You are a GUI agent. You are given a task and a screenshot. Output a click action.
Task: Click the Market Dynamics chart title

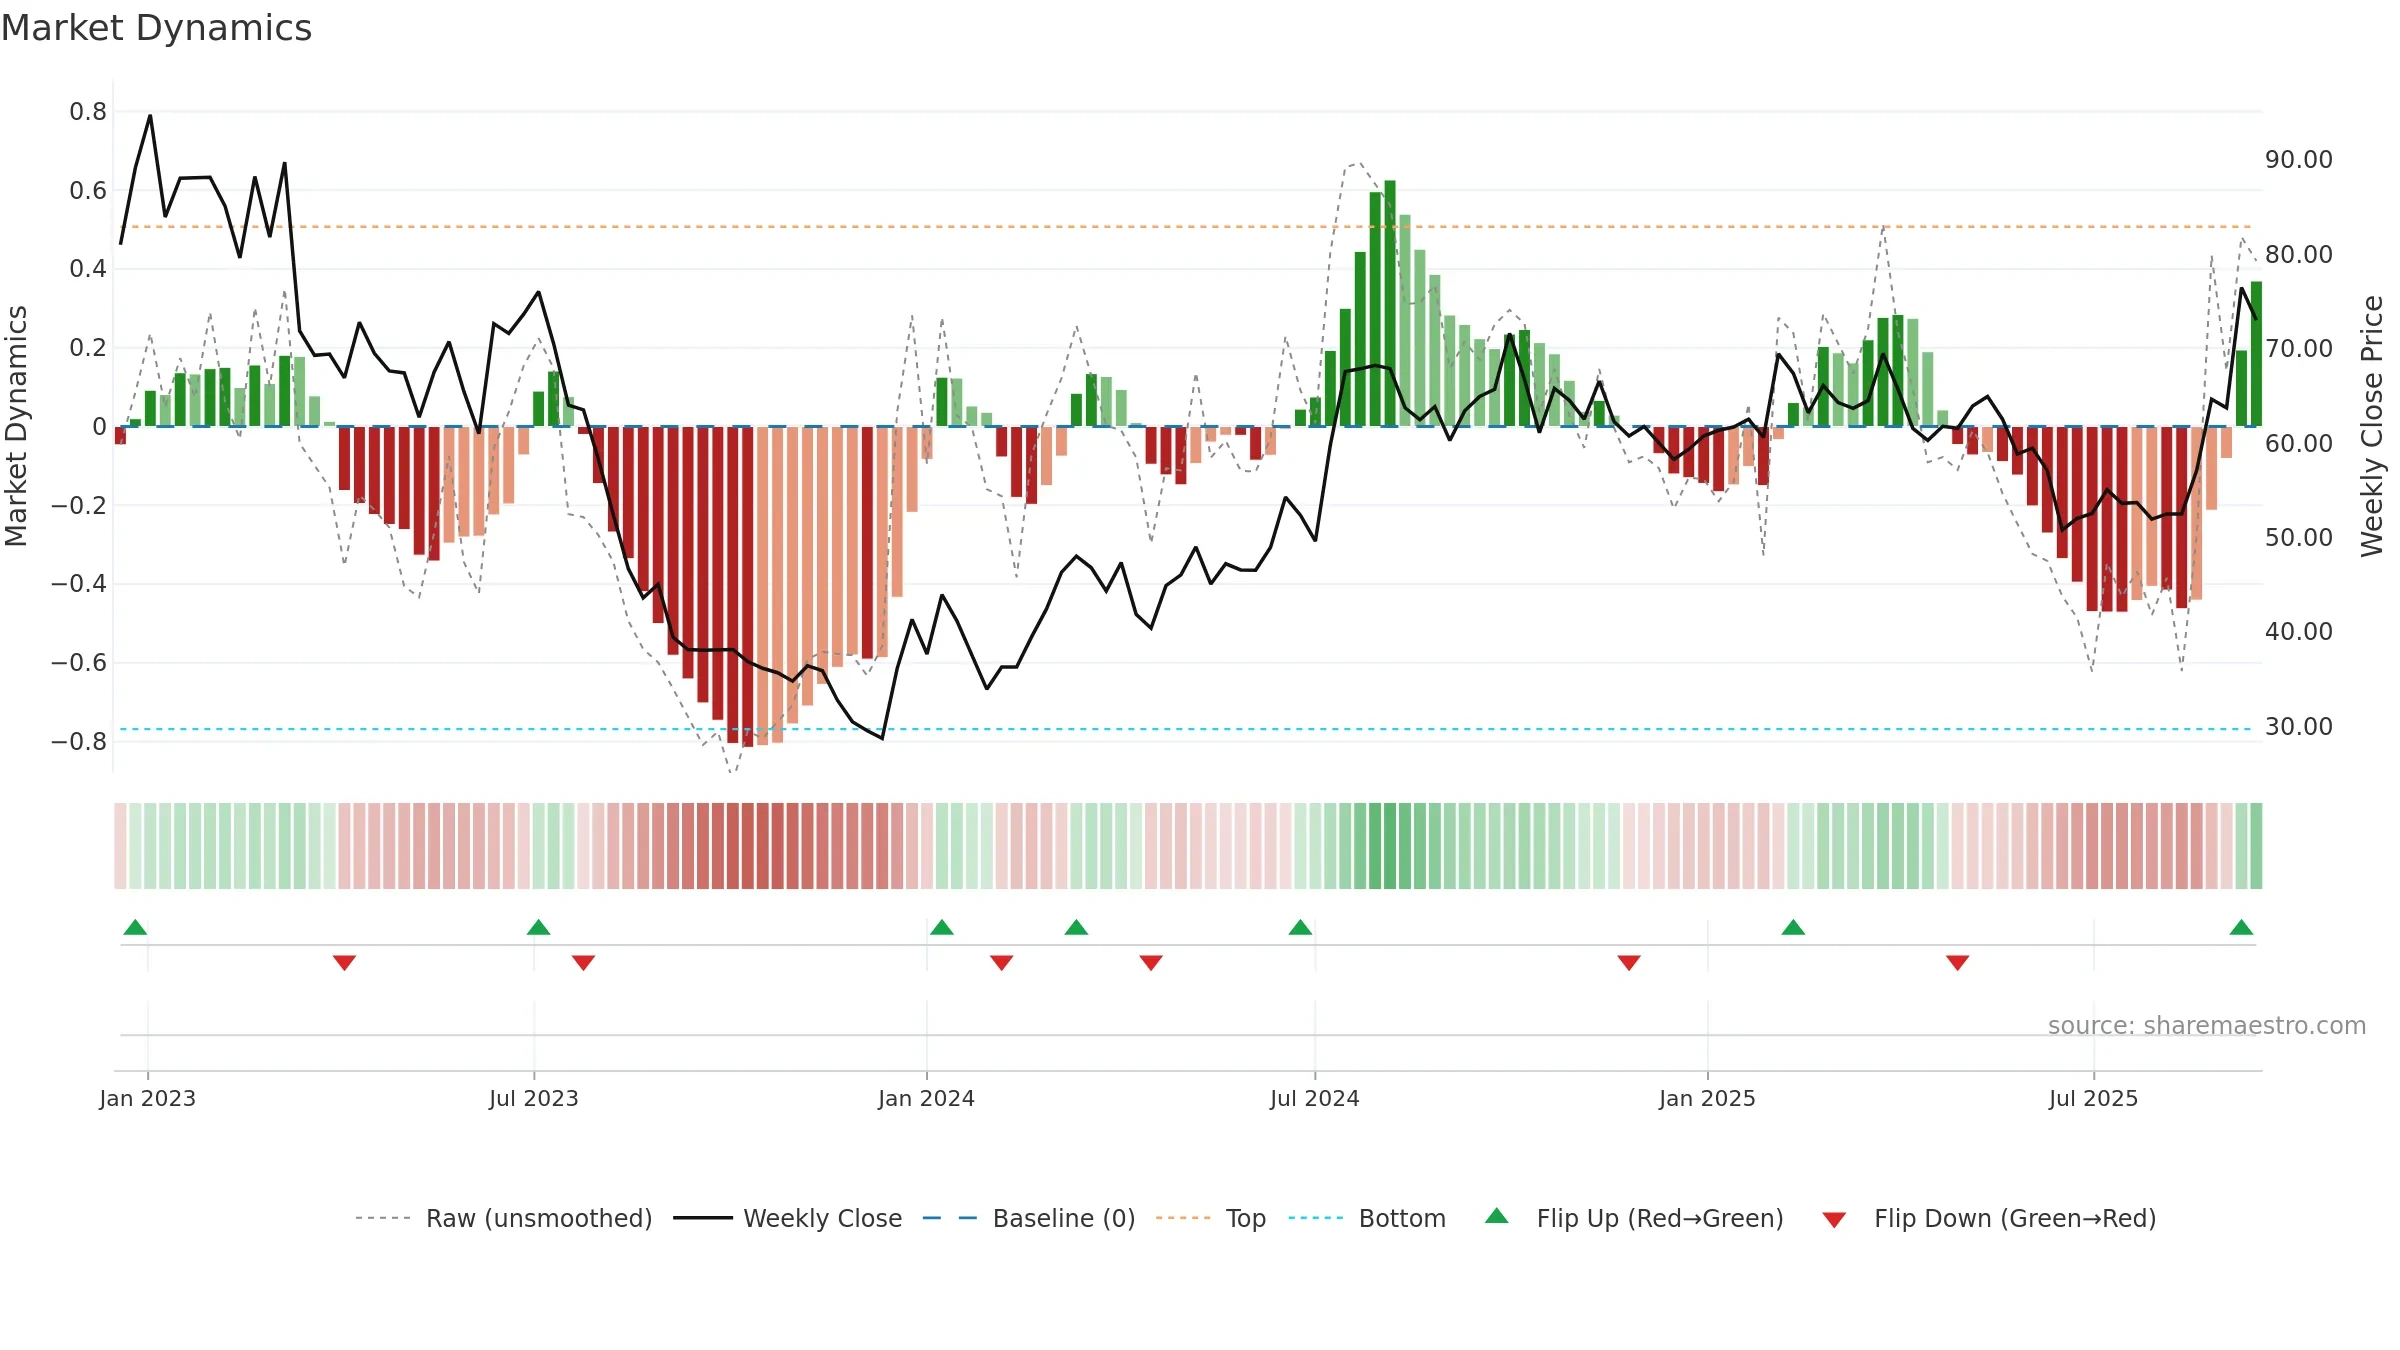pos(156,28)
